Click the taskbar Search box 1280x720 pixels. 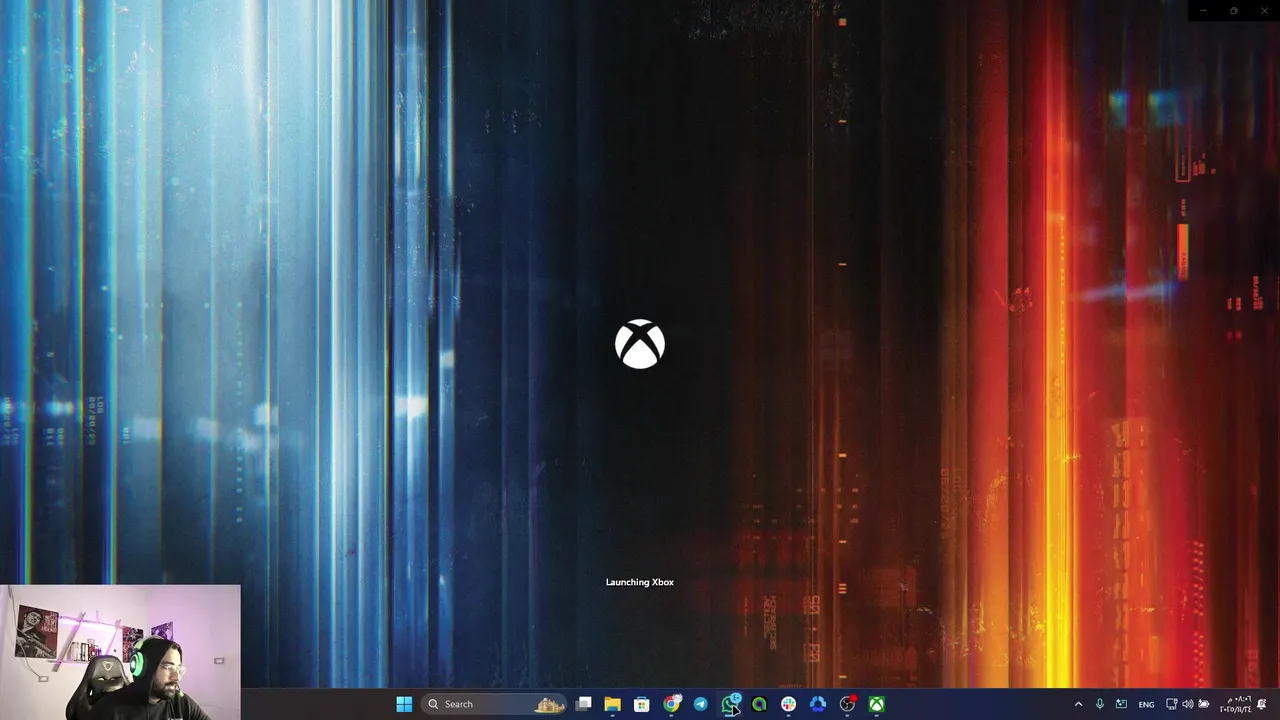point(495,704)
